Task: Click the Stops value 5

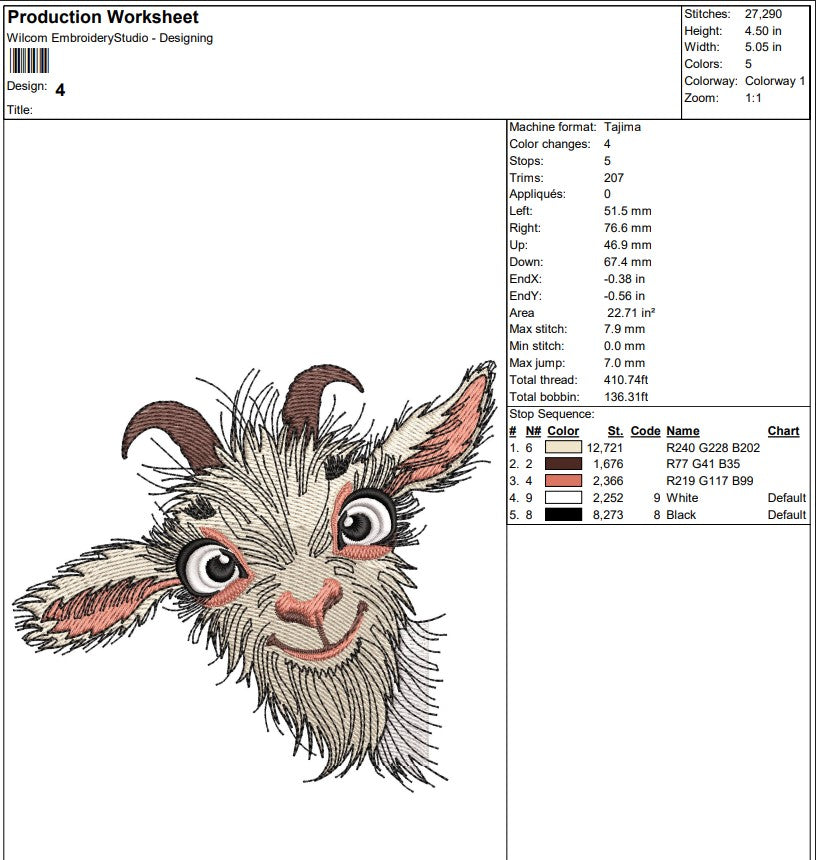Action: [x=607, y=161]
